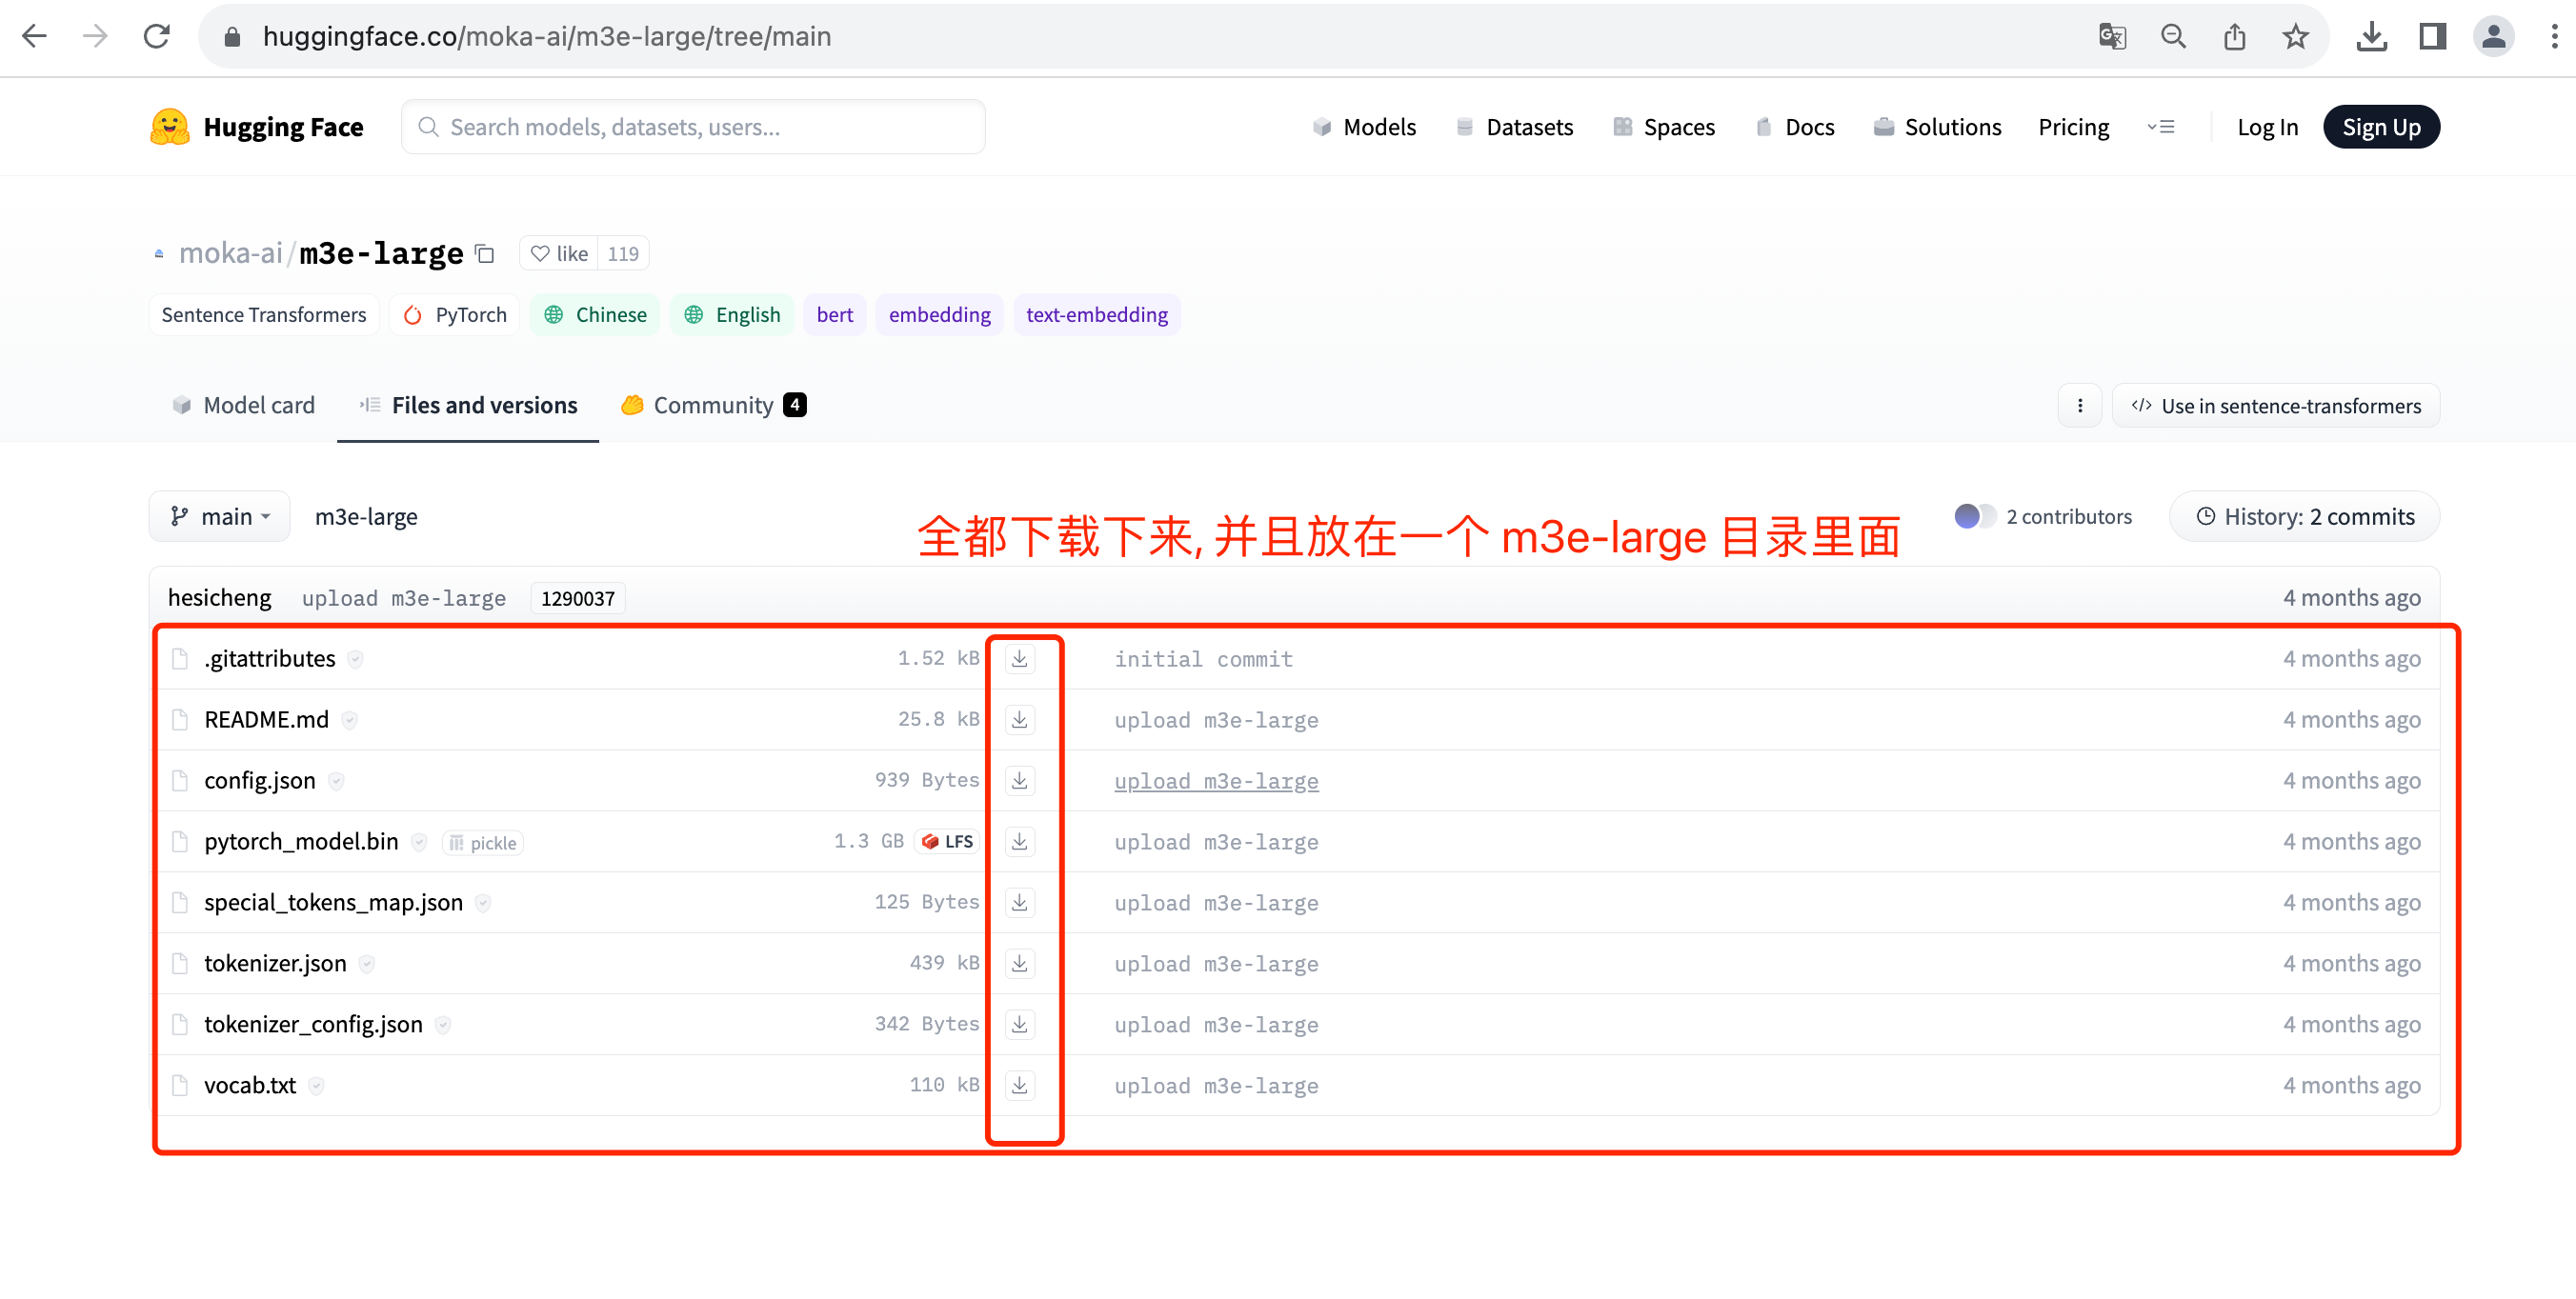Open Use in sentence-transformers

click(2276, 406)
